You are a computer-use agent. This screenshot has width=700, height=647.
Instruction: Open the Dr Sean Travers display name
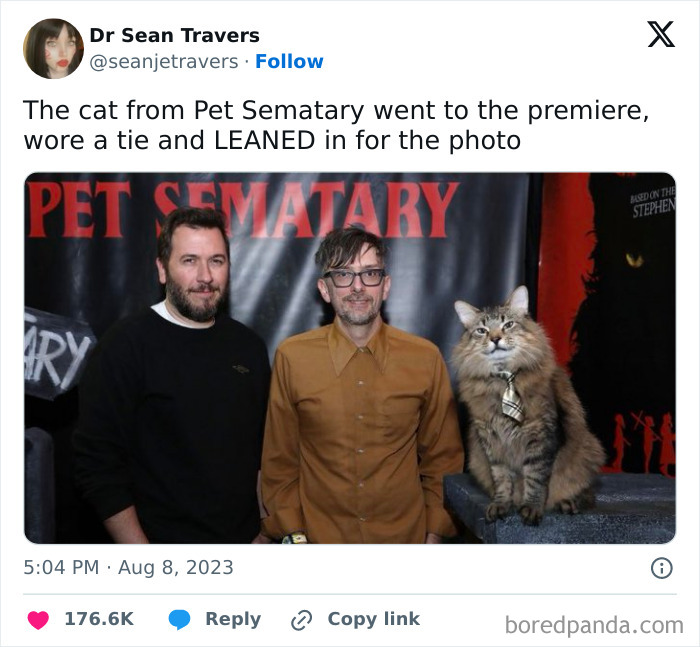(175, 35)
